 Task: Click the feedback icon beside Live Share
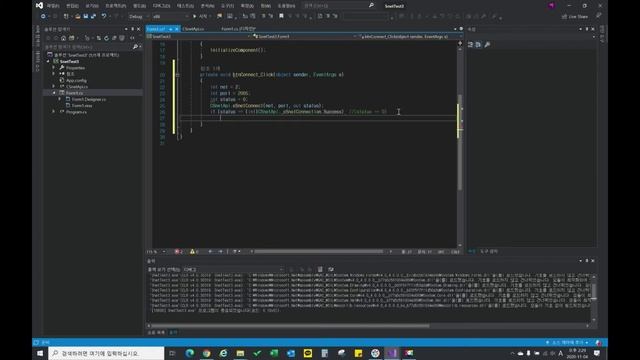pos(598,16)
